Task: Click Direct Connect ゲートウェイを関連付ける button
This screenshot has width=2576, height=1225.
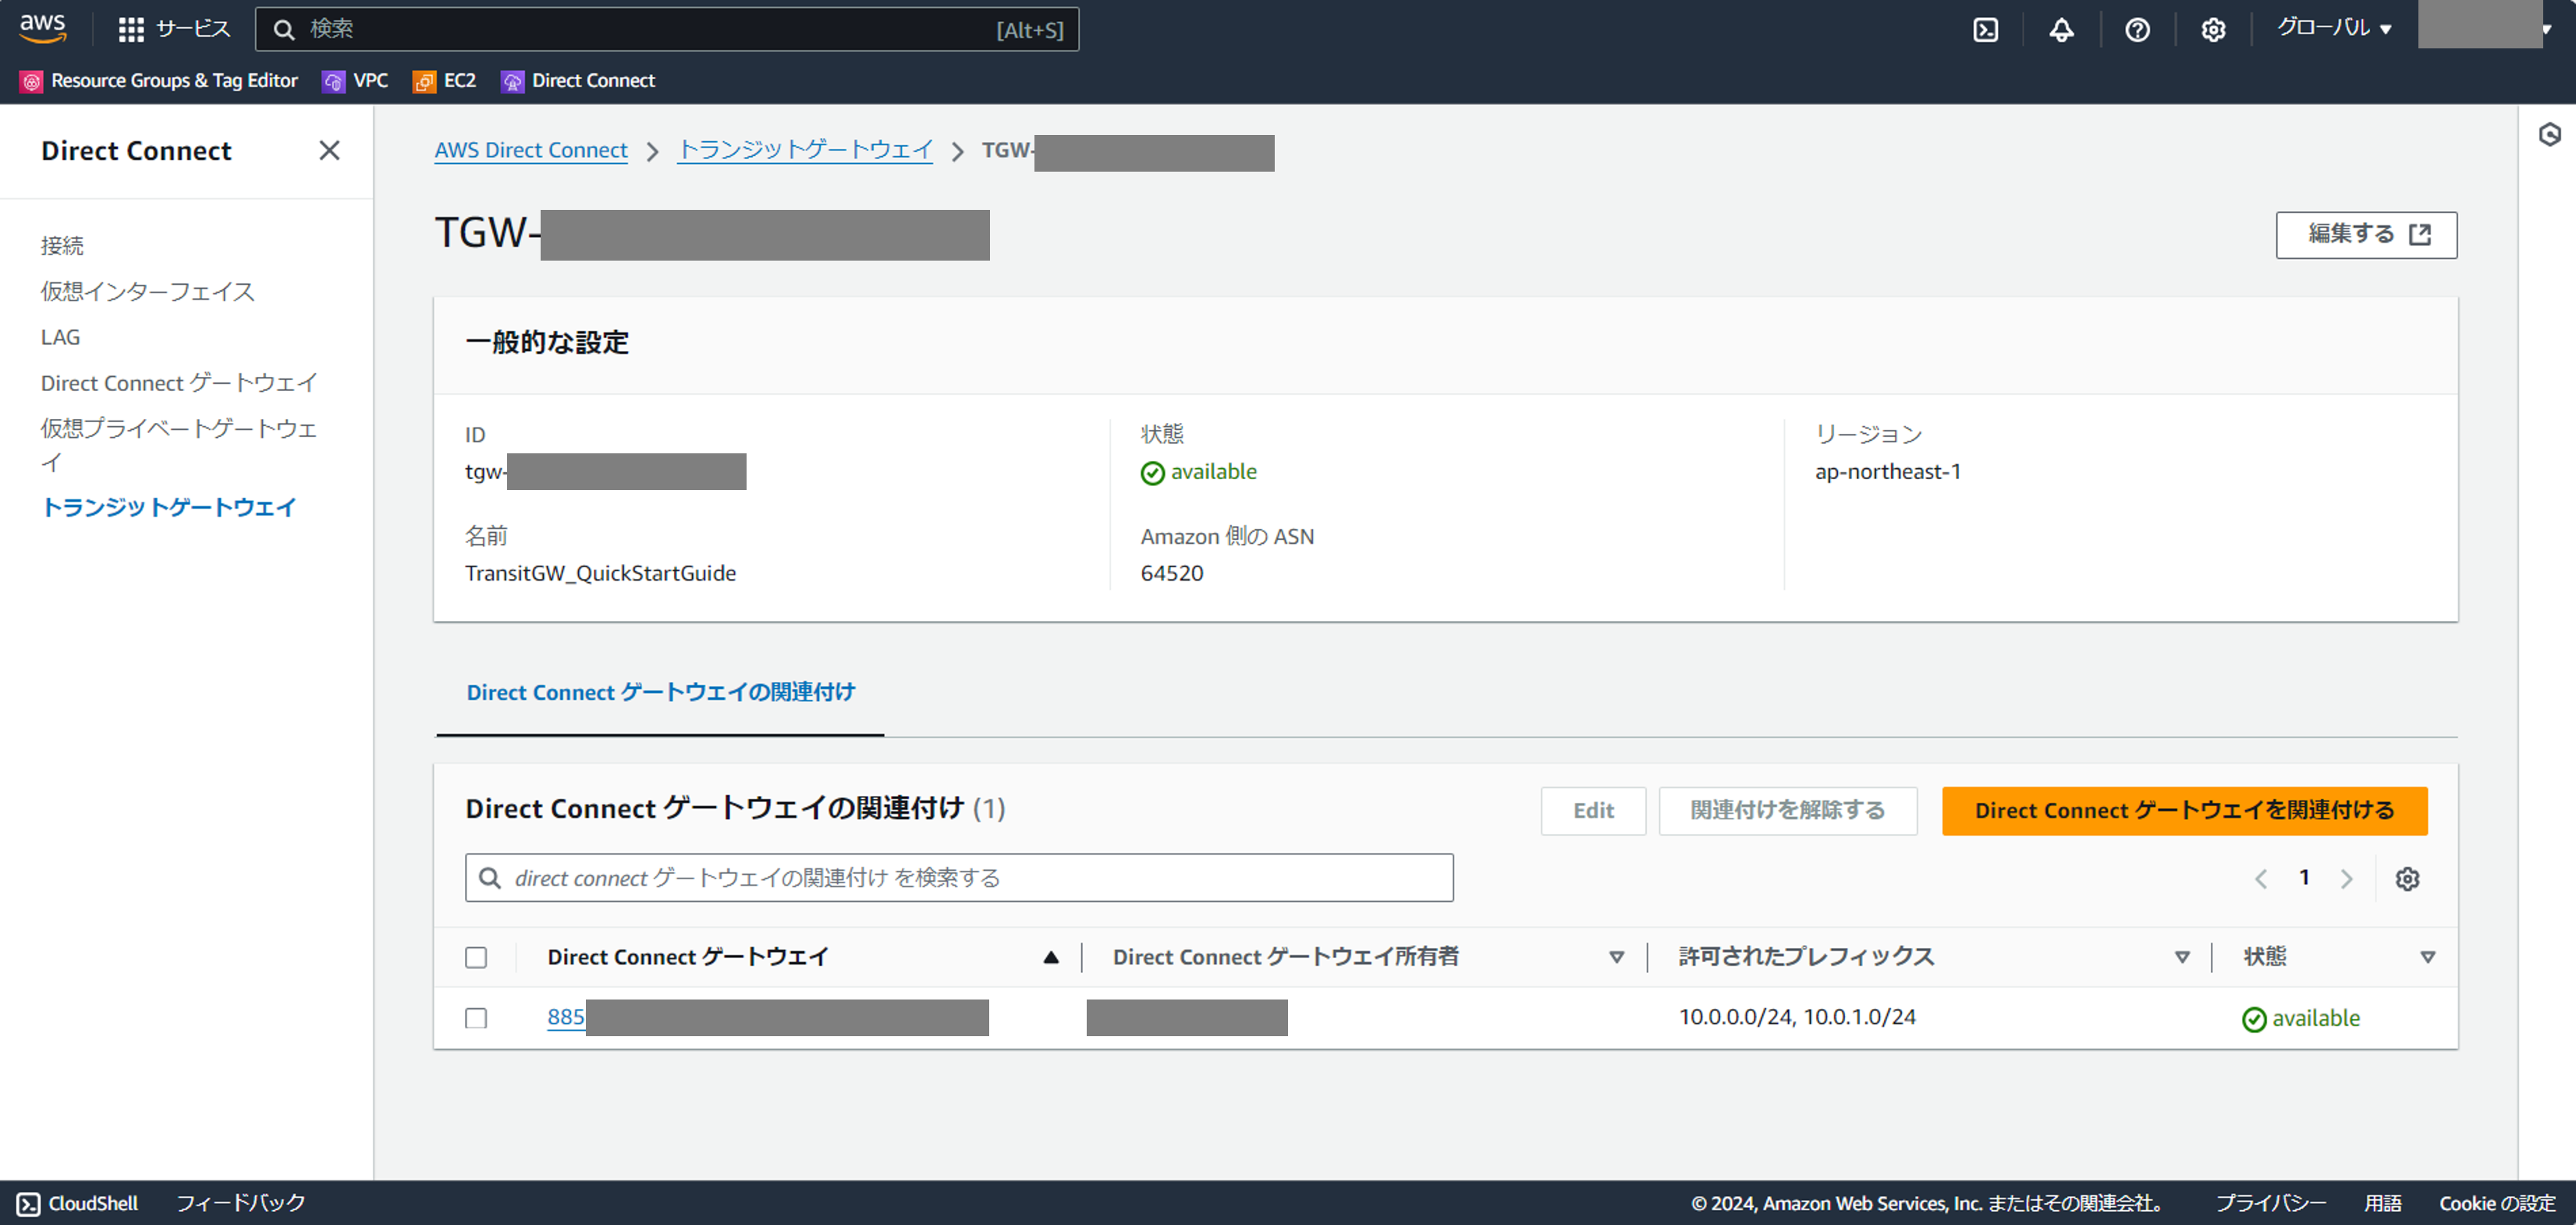Action: click(x=2184, y=811)
